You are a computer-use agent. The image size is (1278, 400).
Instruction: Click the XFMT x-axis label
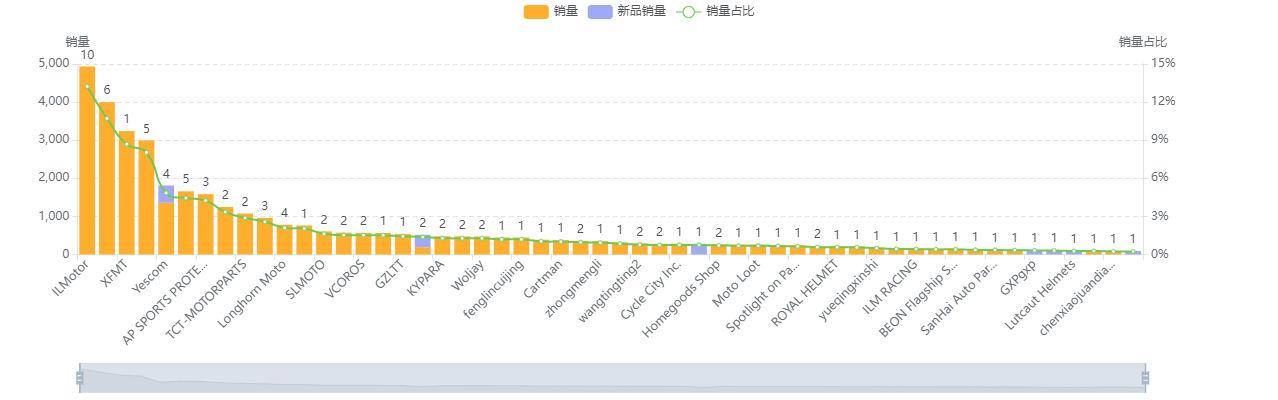[113, 273]
